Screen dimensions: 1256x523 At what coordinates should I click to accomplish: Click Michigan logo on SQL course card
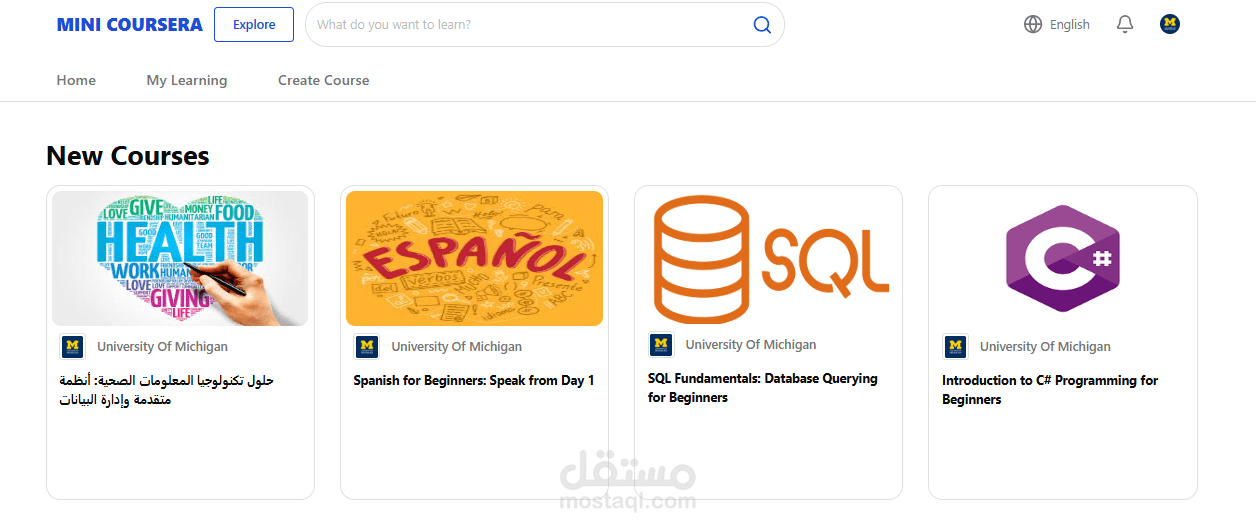[x=661, y=345]
